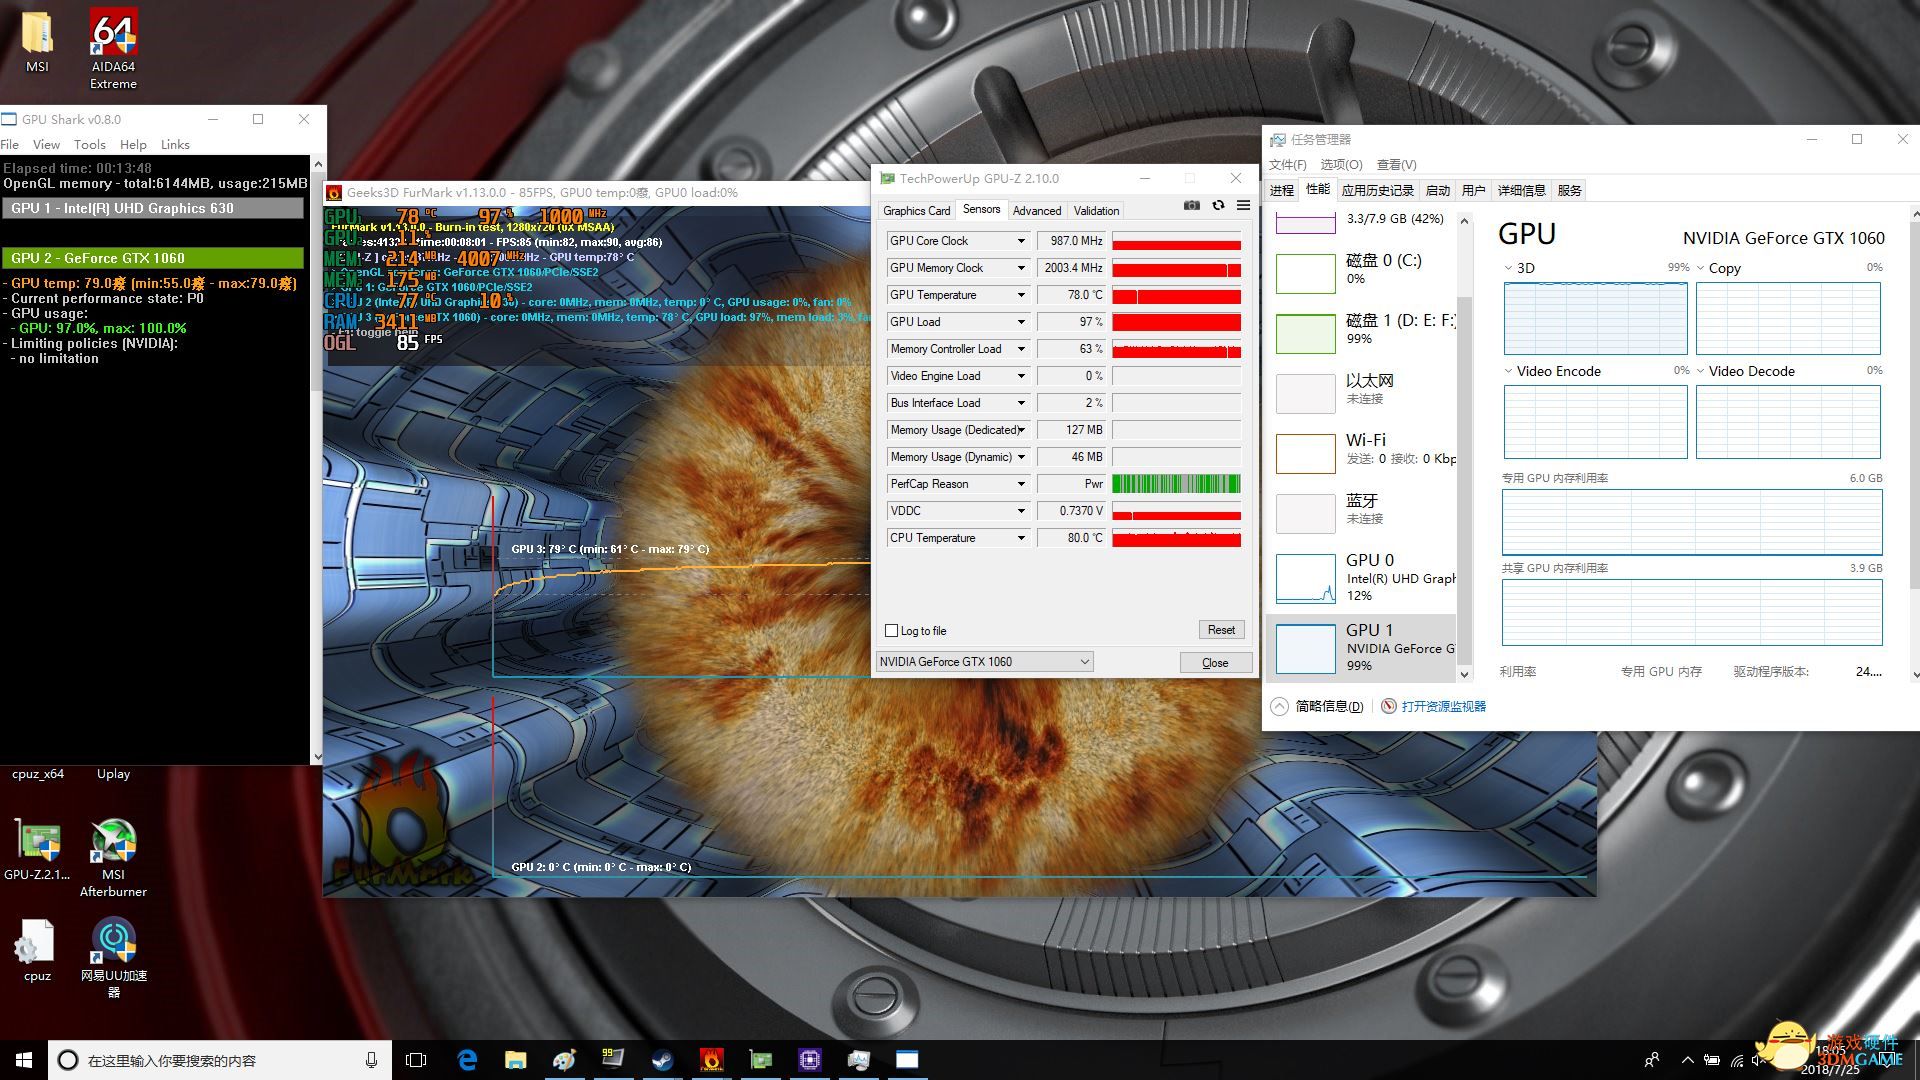Click the GPU-Z refresh icon
1920x1080 pixels.
coord(1218,205)
